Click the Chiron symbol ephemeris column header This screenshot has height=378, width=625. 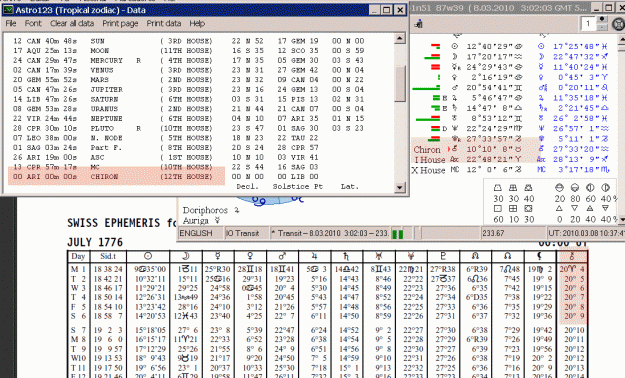pos(572,256)
